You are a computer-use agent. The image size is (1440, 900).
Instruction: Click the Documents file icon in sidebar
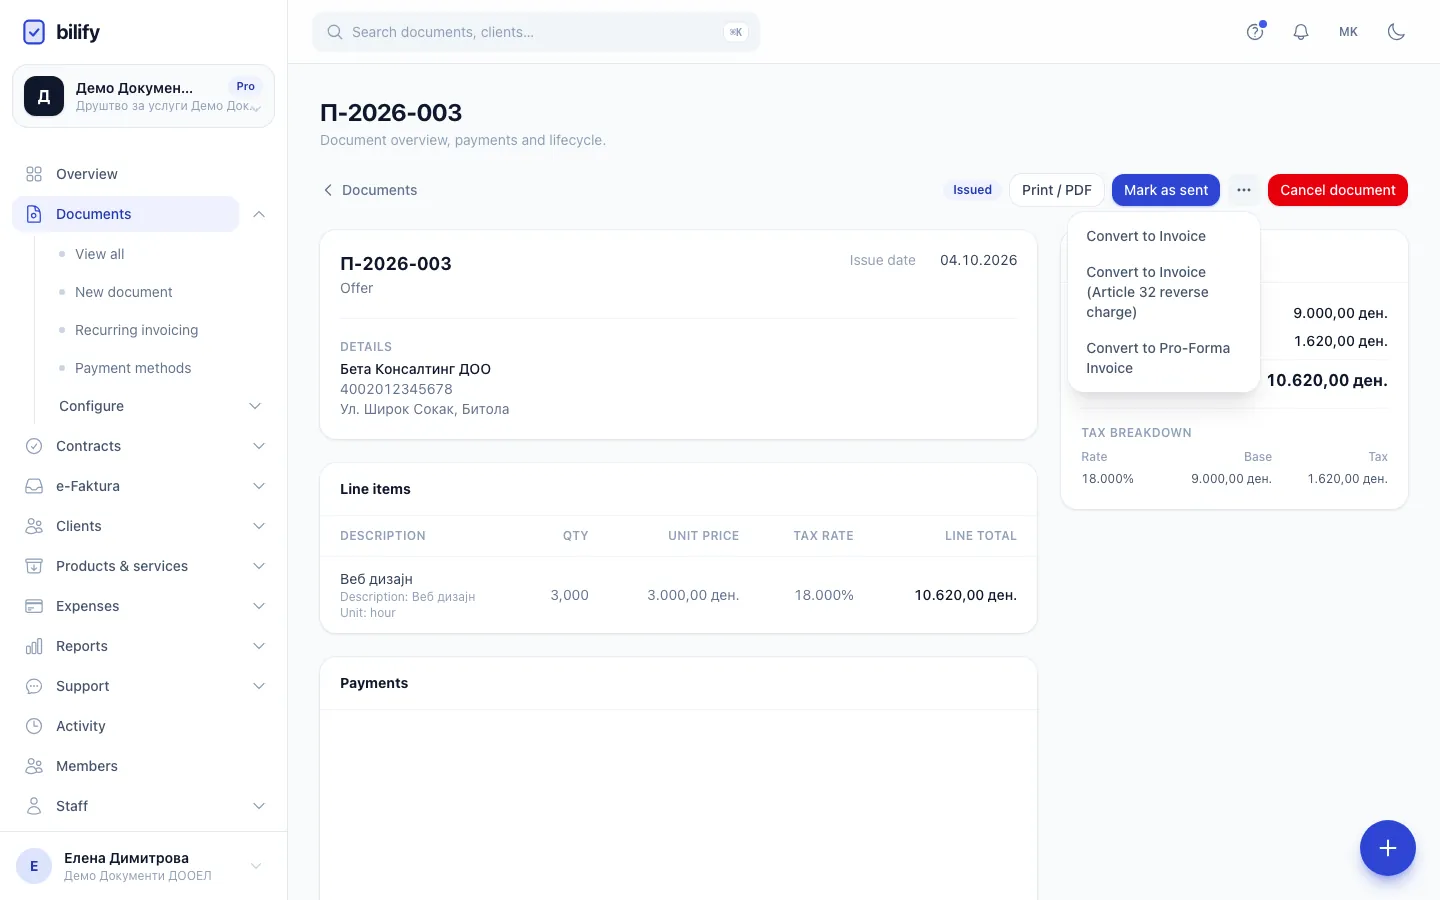34,214
